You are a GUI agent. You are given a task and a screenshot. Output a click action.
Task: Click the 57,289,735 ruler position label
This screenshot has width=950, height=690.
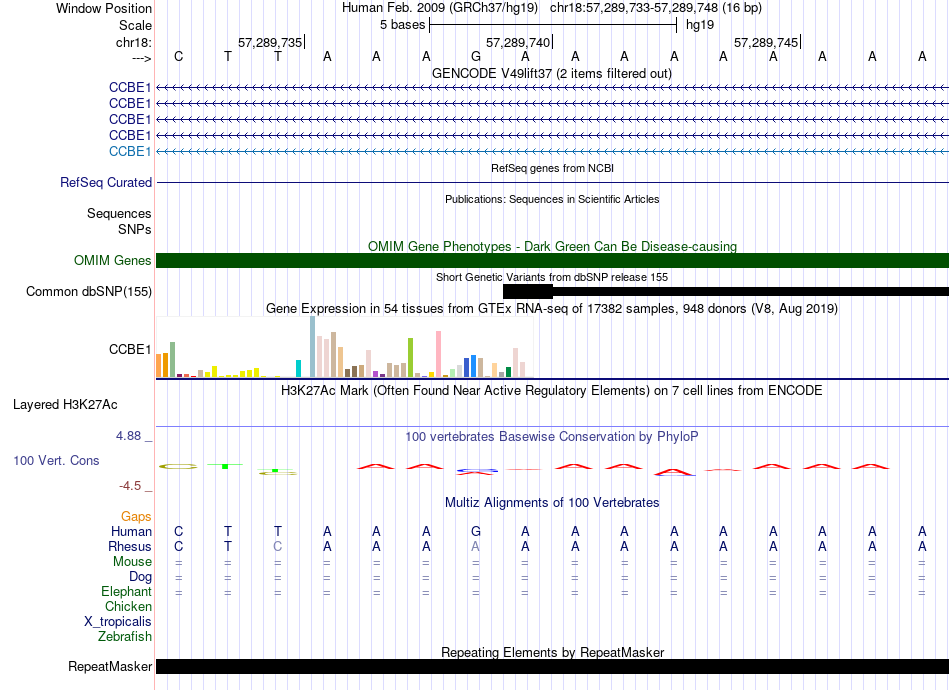pos(270,42)
